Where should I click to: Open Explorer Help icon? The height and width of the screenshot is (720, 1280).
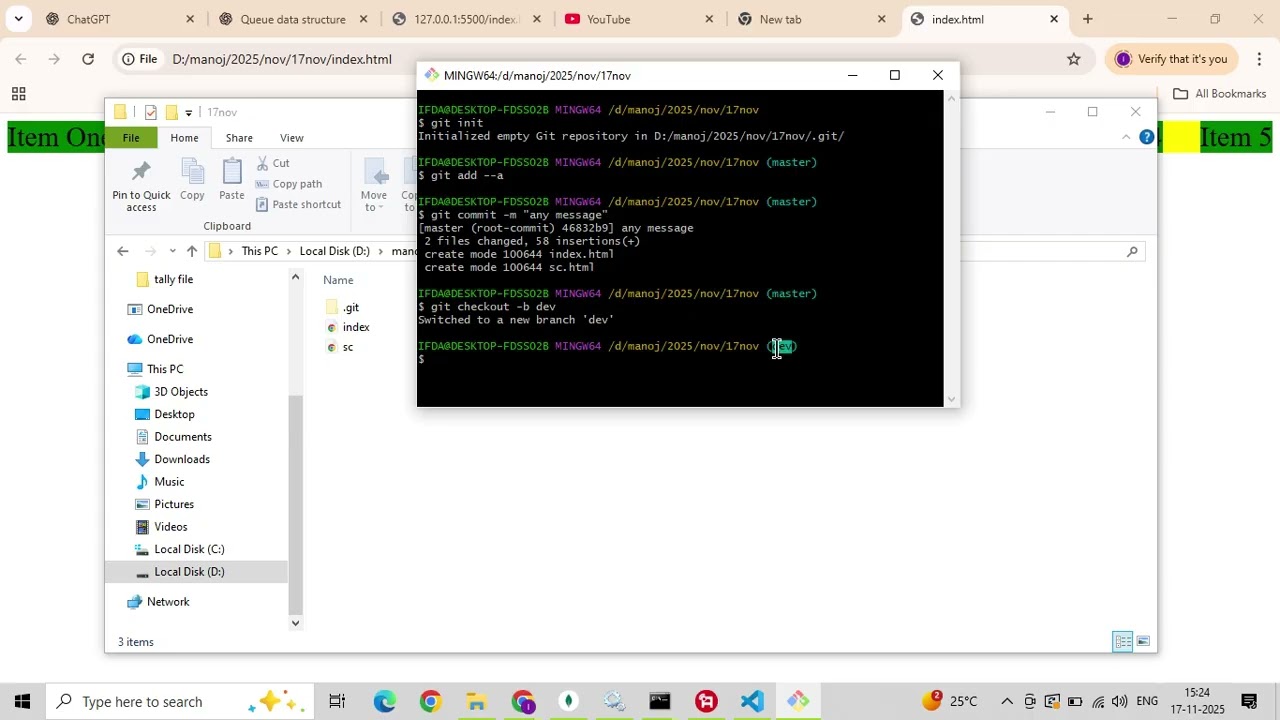[x=1146, y=137]
